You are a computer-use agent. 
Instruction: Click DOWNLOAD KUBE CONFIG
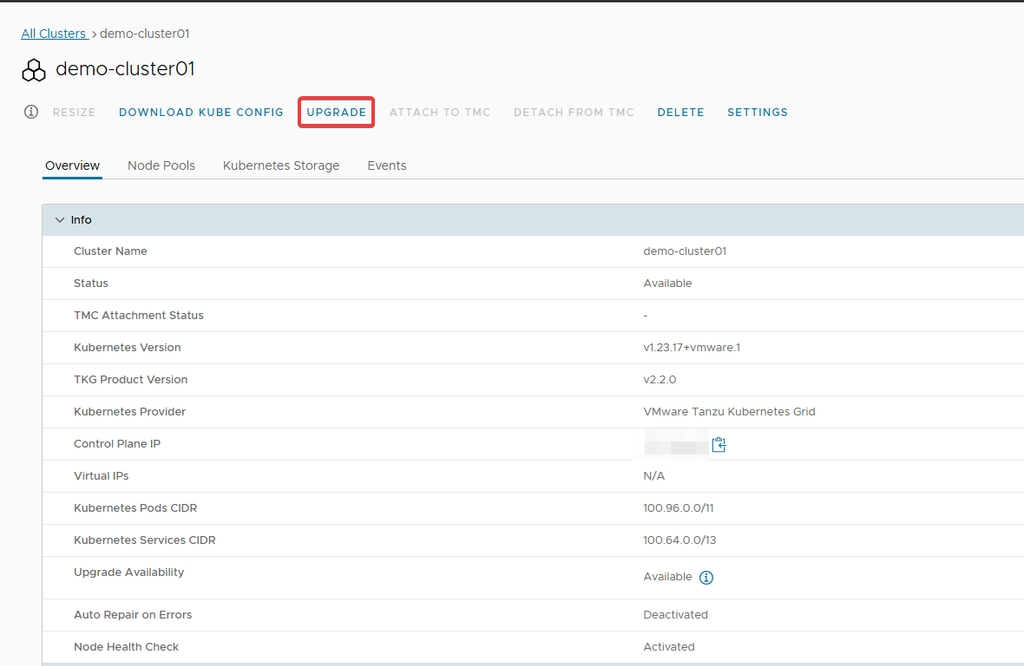click(201, 112)
